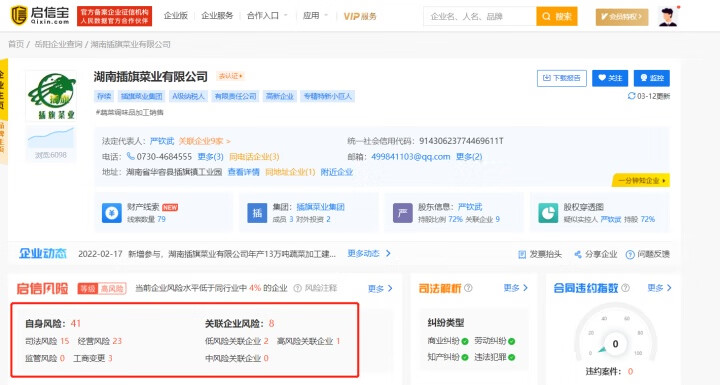Open the 企业服务 menu item
The width and height of the screenshot is (720, 385).
217,16
